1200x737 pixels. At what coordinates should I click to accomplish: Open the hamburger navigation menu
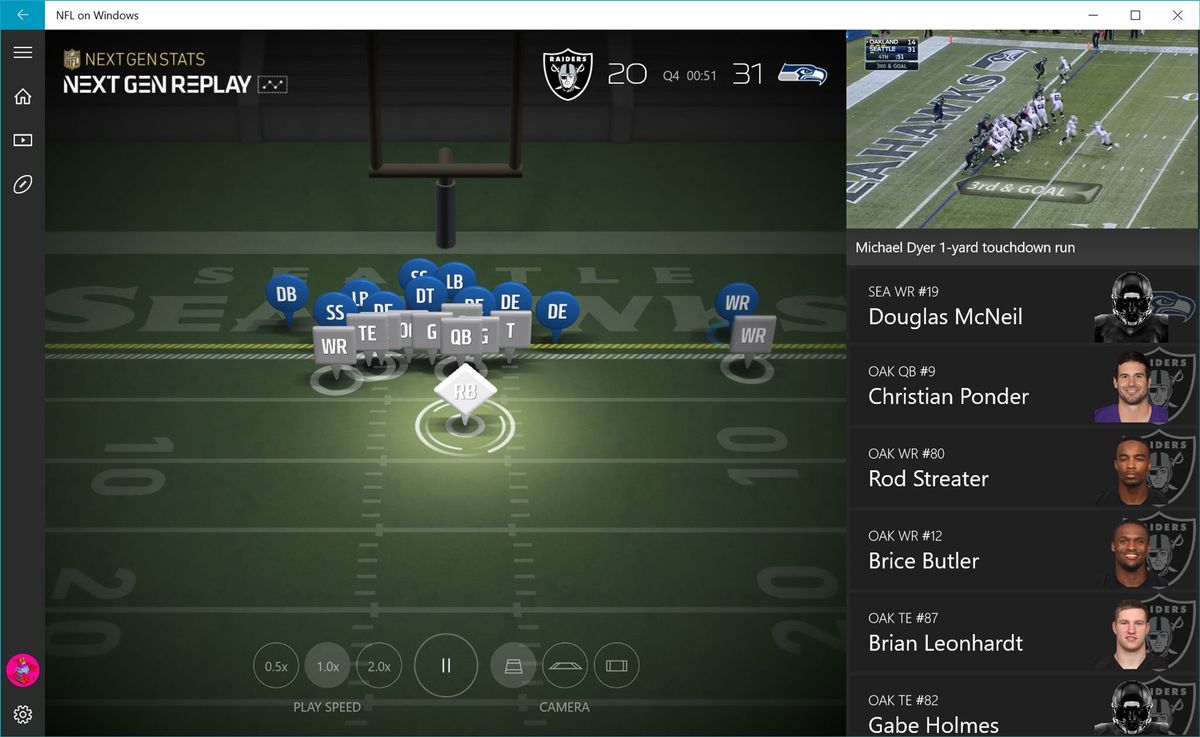23,52
